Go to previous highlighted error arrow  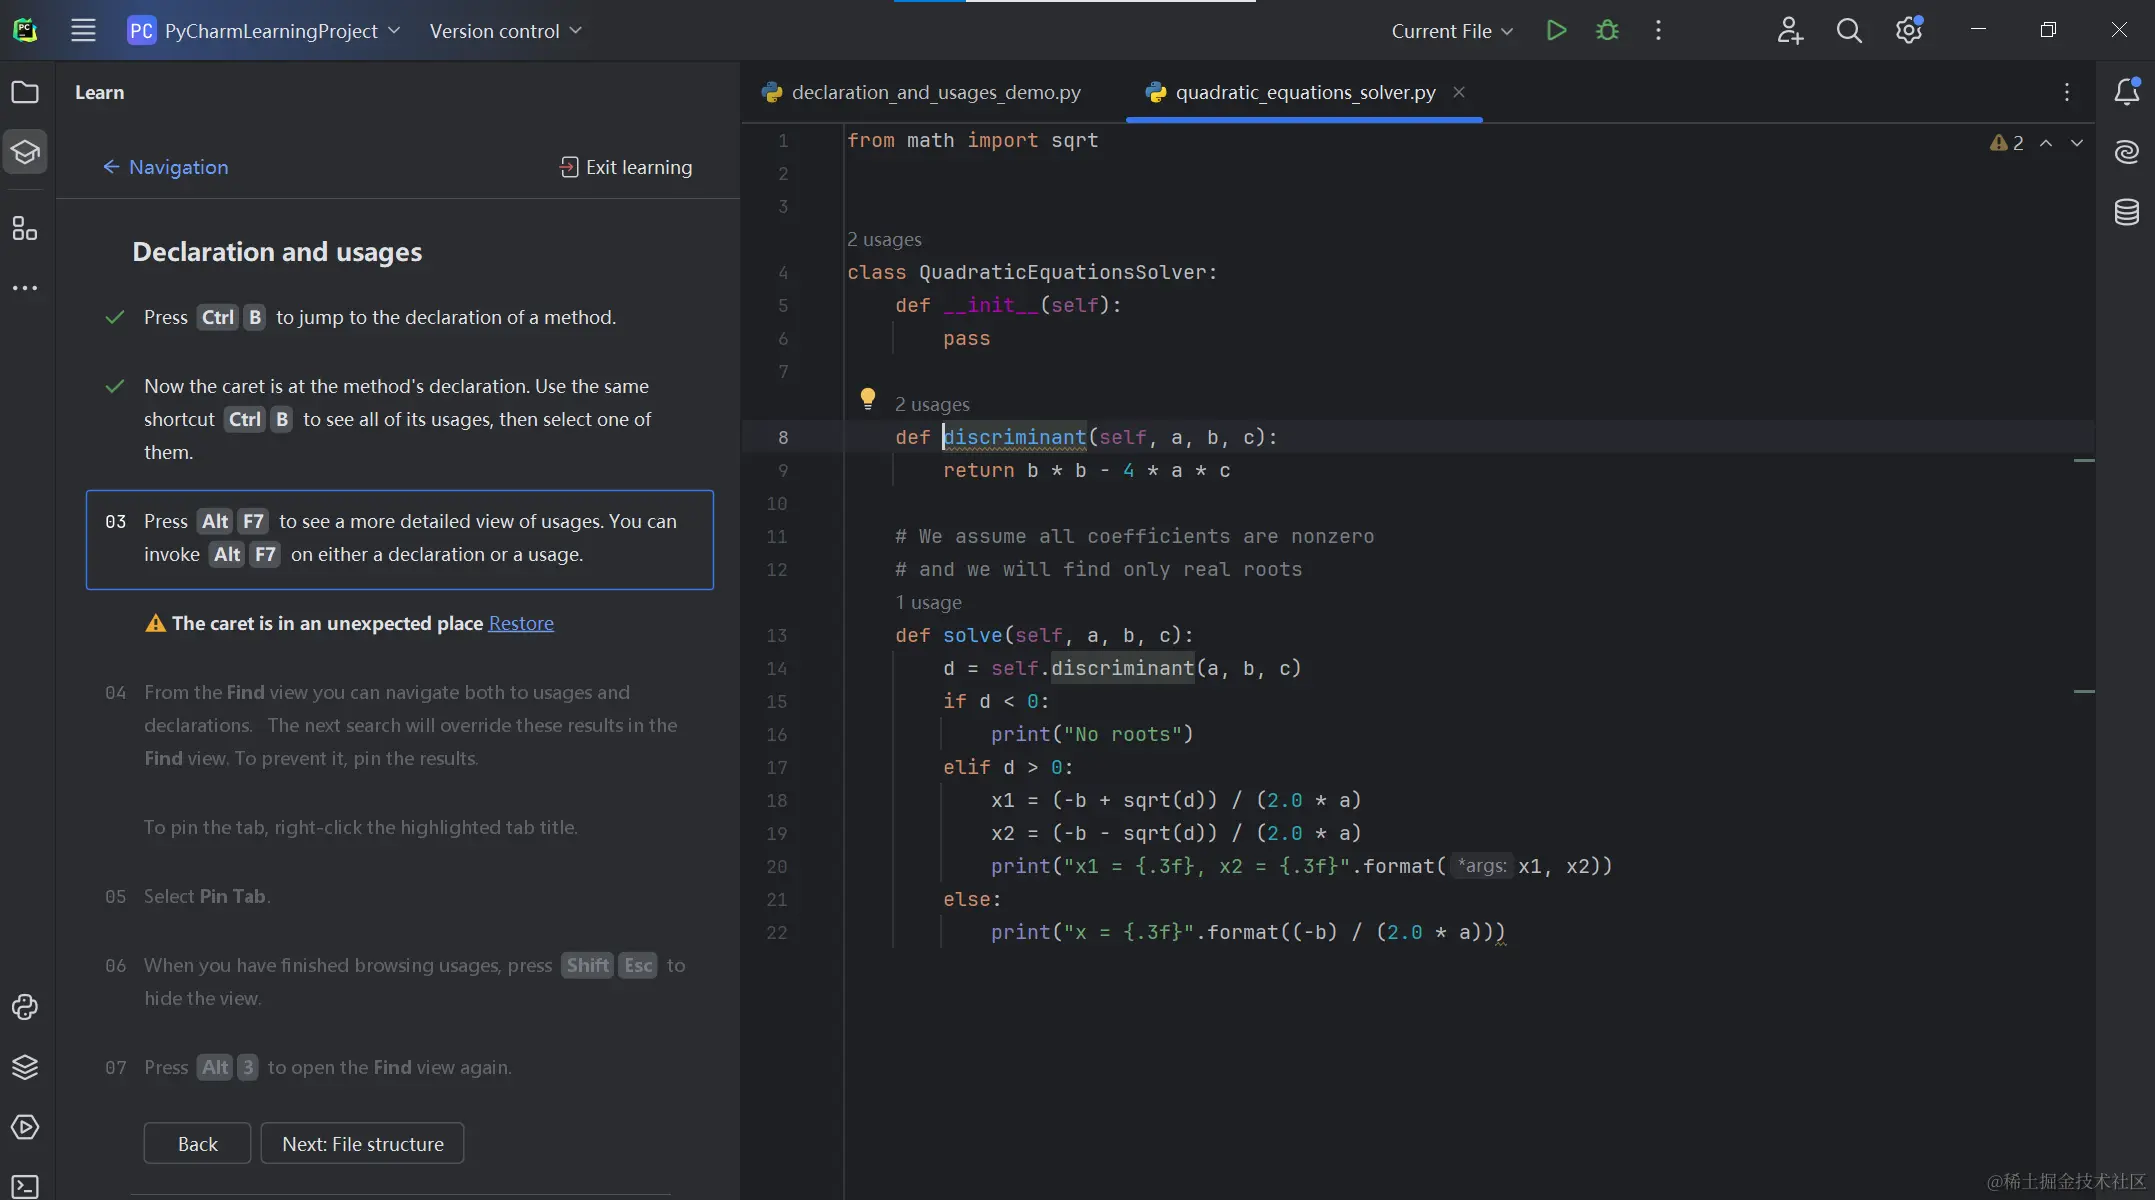pyautogui.click(x=2046, y=143)
